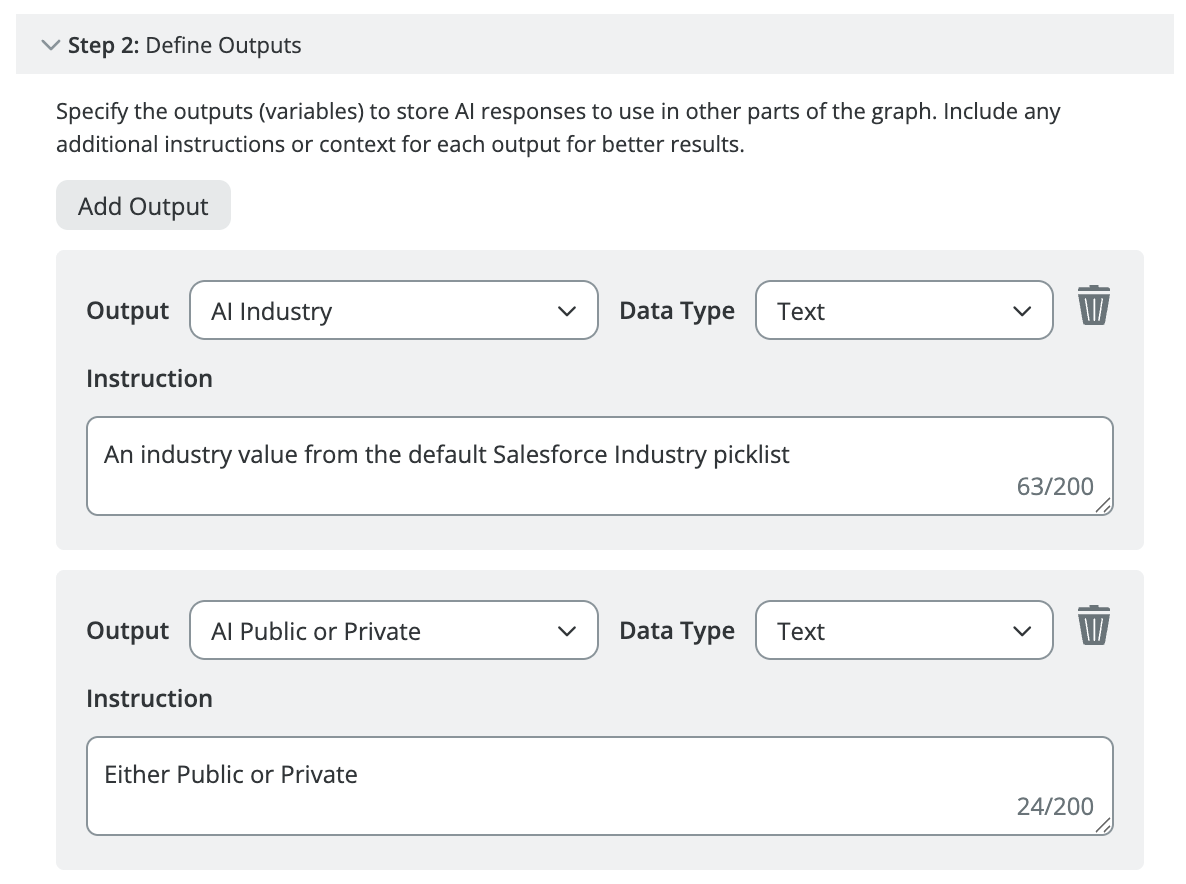This screenshot has height=884, width=1186.
Task: Open Data Type dropdown in AI Industry row
Action: click(903, 311)
